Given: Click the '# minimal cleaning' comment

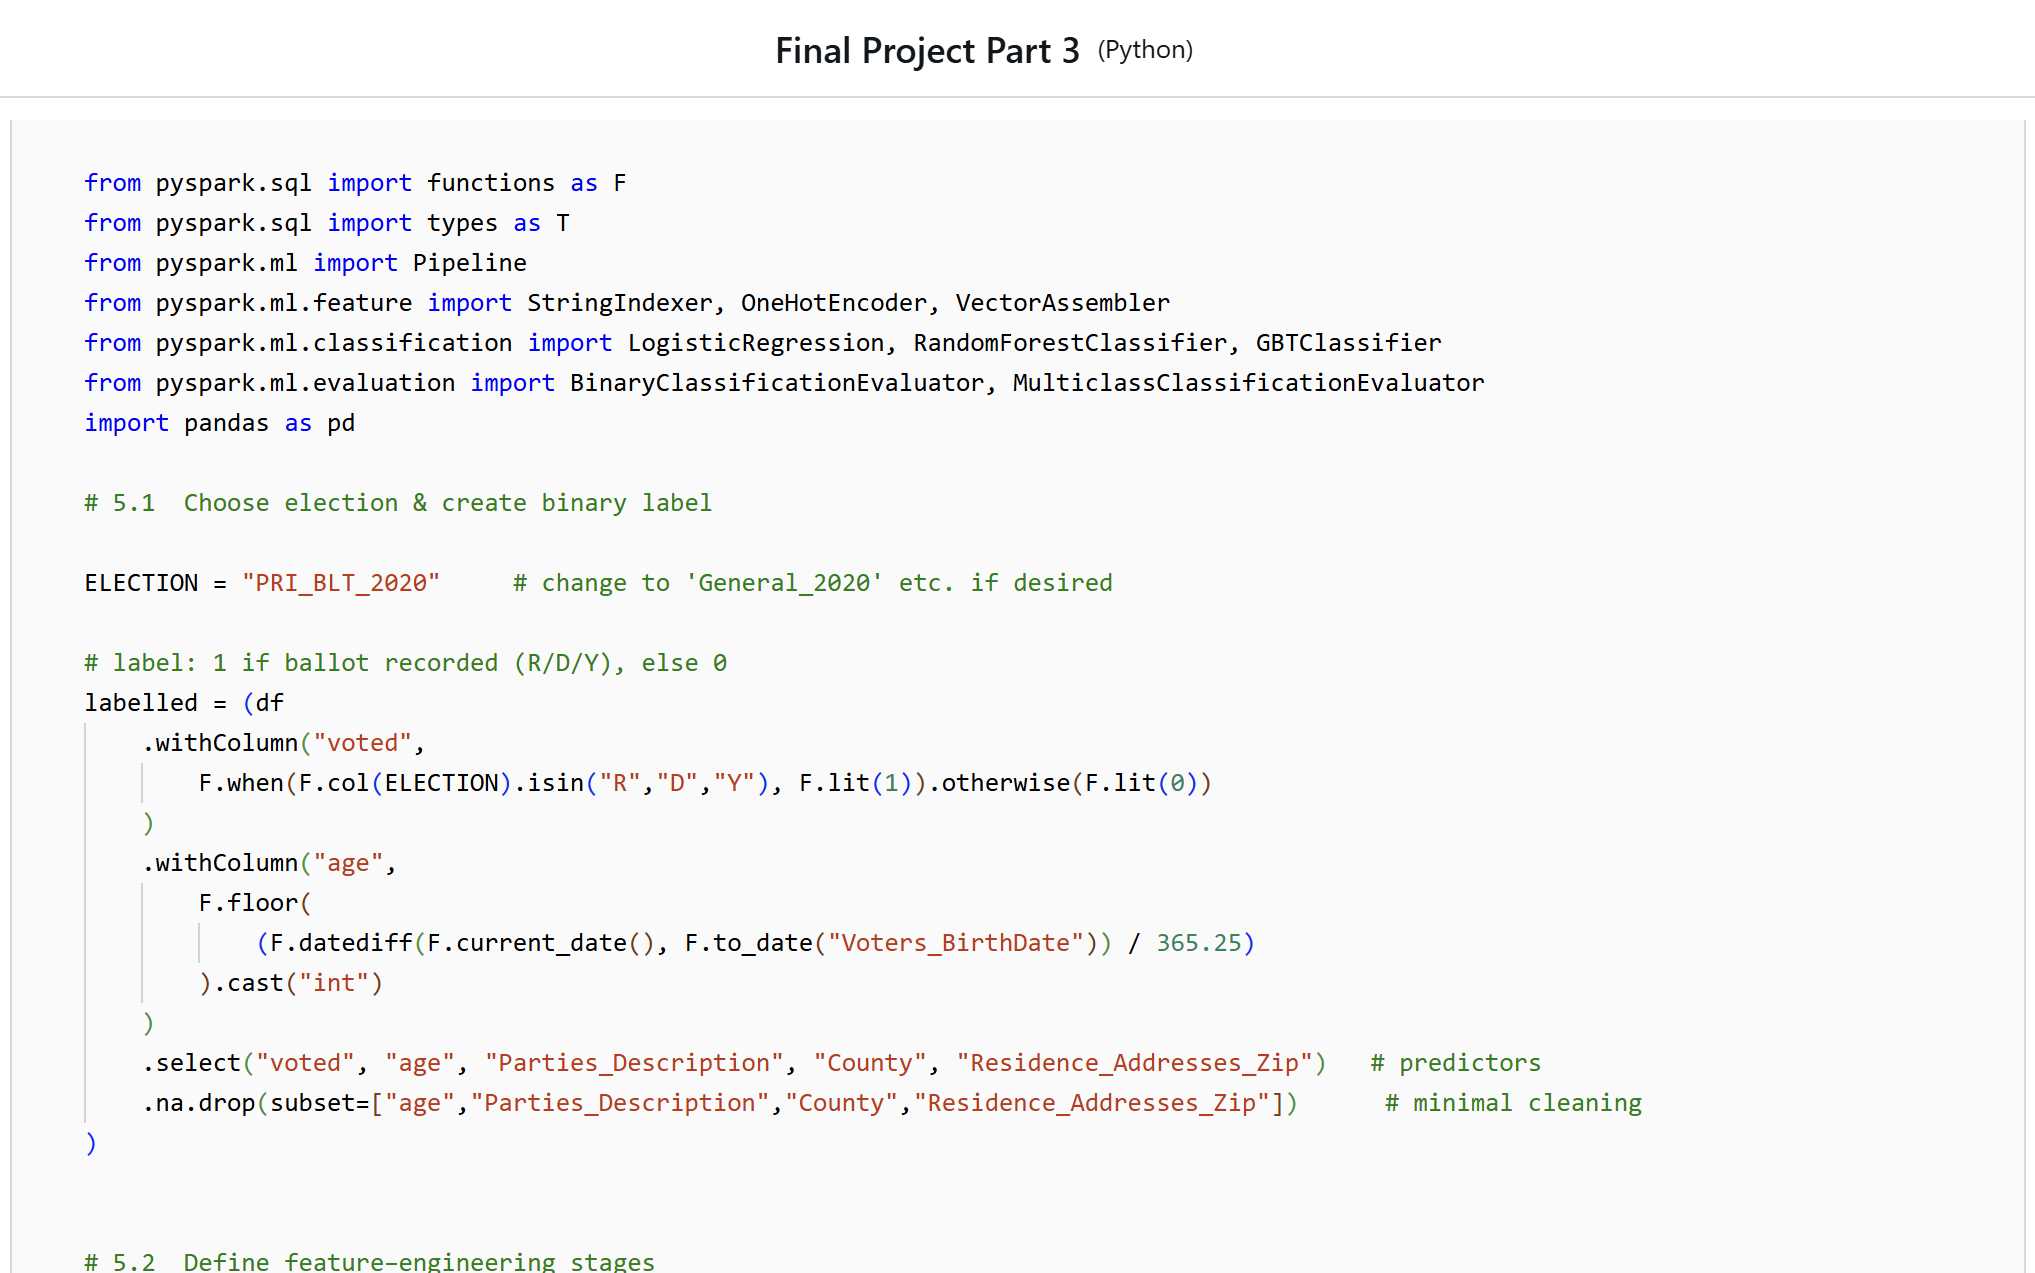Looking at the screenshot, I should pos(1513,1103).
